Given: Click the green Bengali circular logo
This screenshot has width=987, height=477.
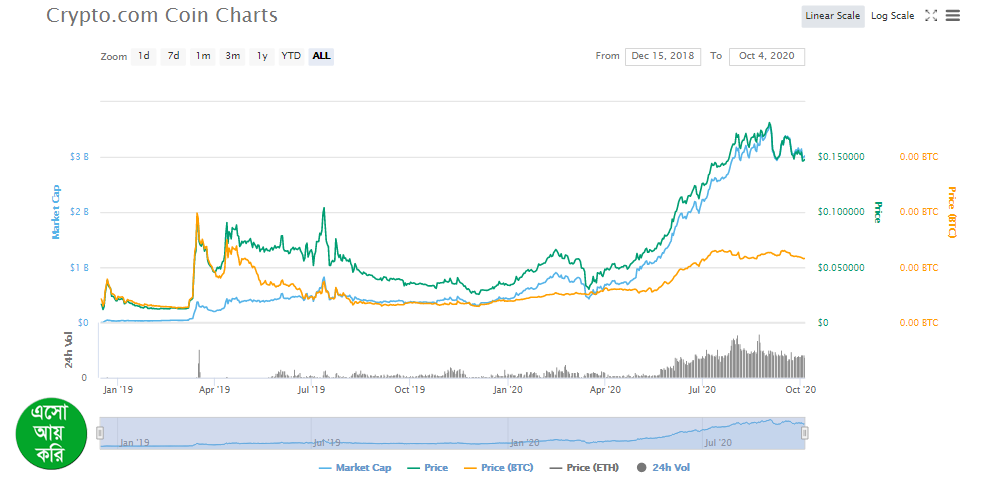Looking at the screenshot, I should point(50,437).
